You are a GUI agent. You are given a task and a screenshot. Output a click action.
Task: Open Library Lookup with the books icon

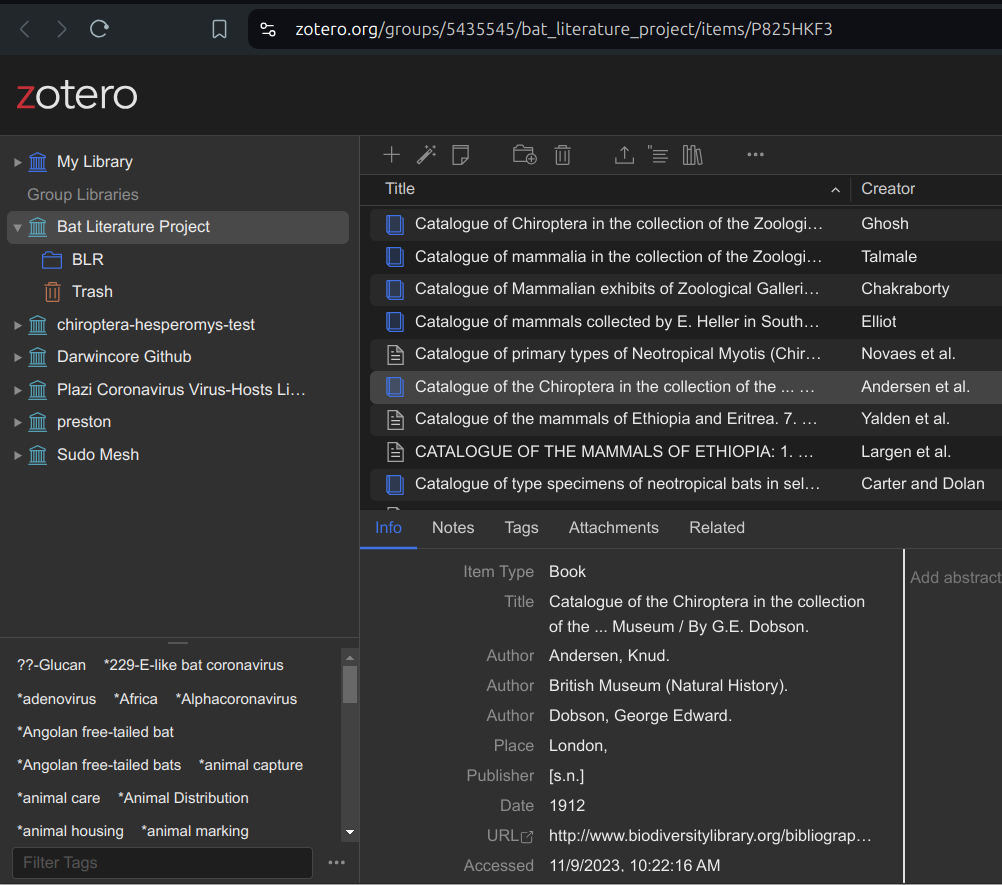point(691,155)
